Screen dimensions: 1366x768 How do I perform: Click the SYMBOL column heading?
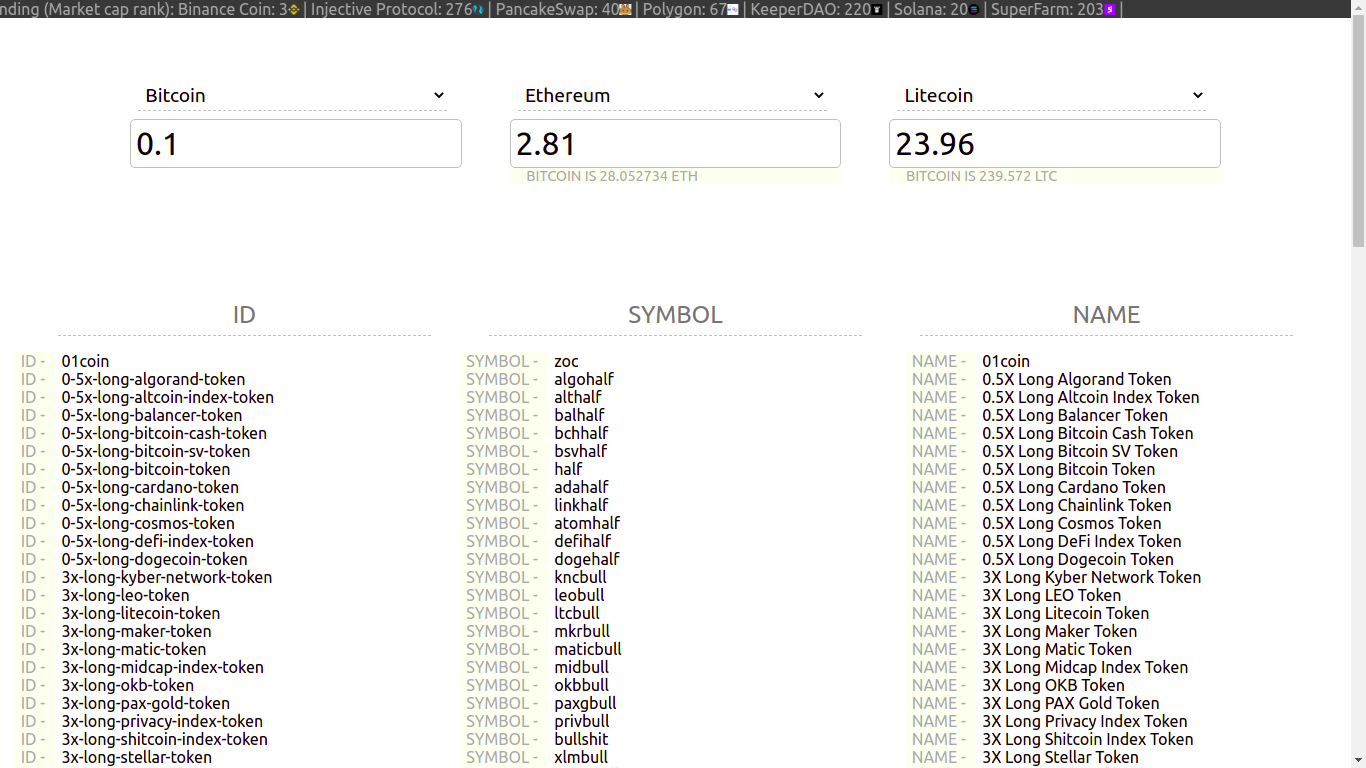[675, 315]
